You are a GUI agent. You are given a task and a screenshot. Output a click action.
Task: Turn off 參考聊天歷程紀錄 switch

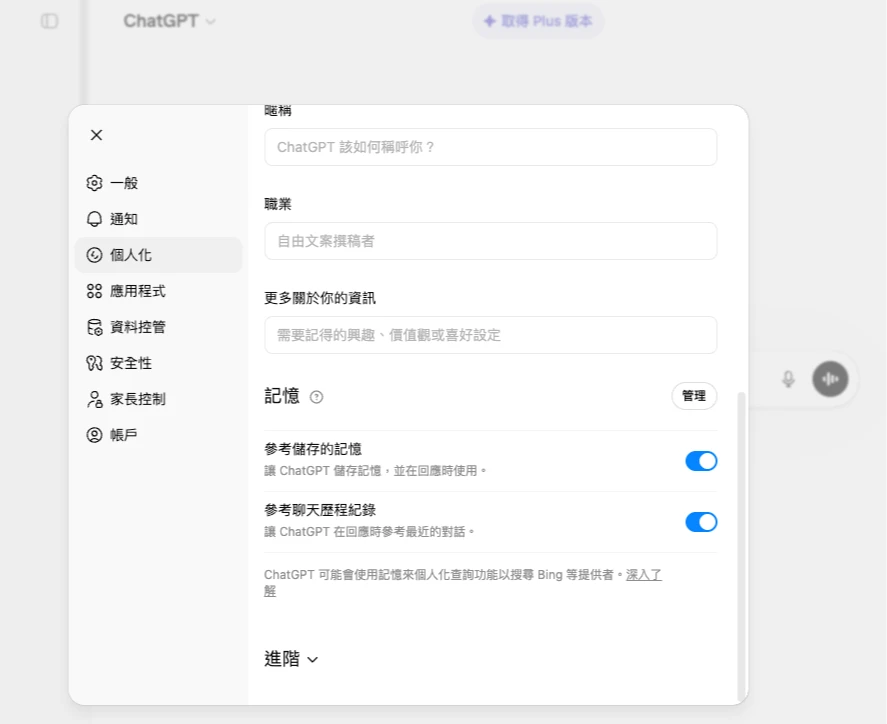(700, 522)
